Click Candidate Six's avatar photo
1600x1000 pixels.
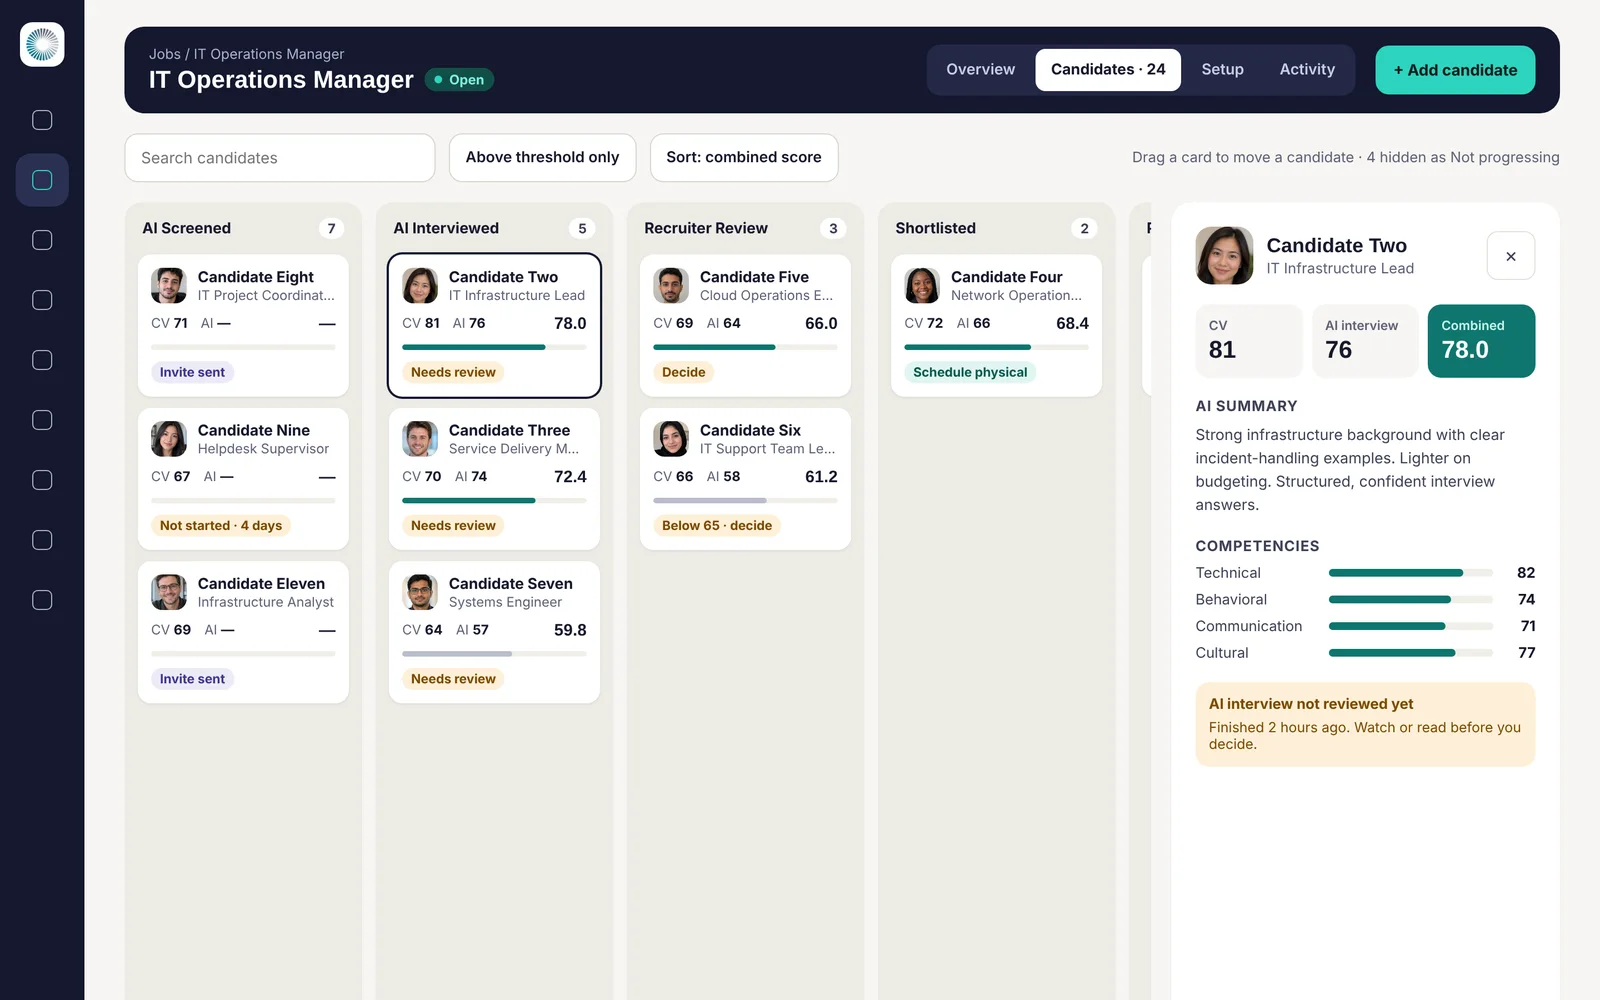[x=671, y=439]
